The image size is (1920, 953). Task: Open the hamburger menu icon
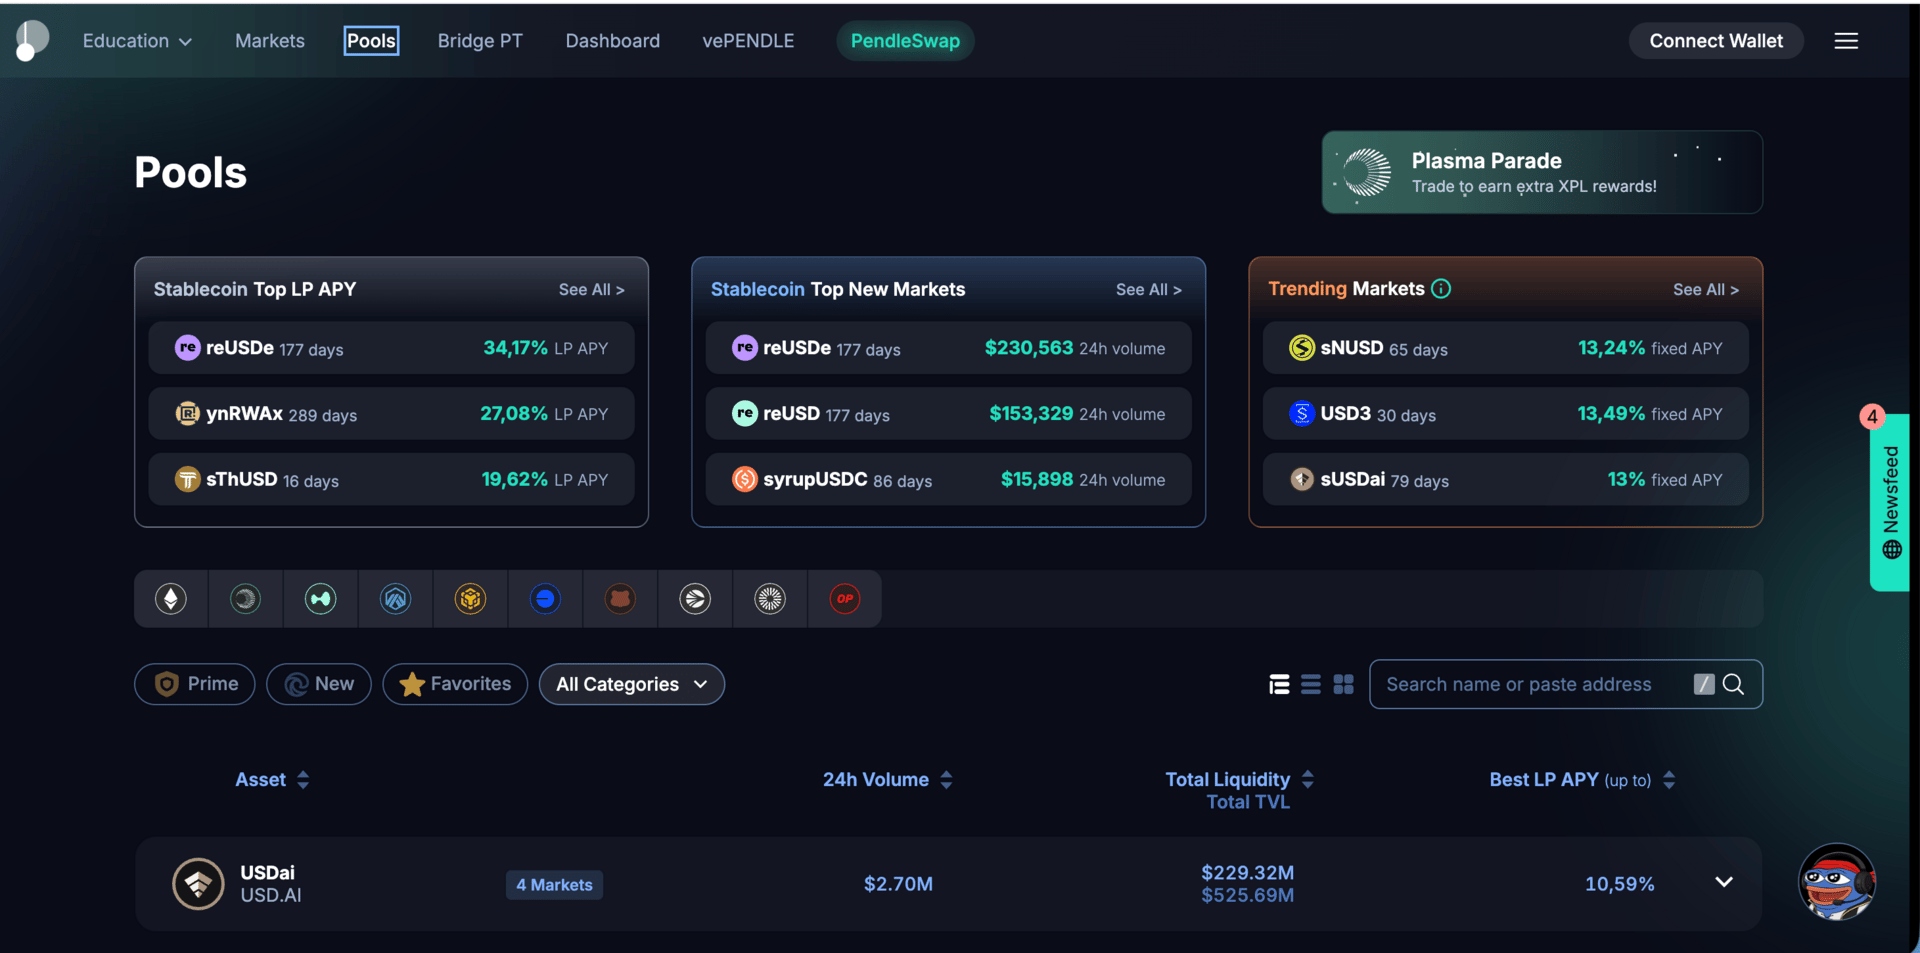[1846, 41]
